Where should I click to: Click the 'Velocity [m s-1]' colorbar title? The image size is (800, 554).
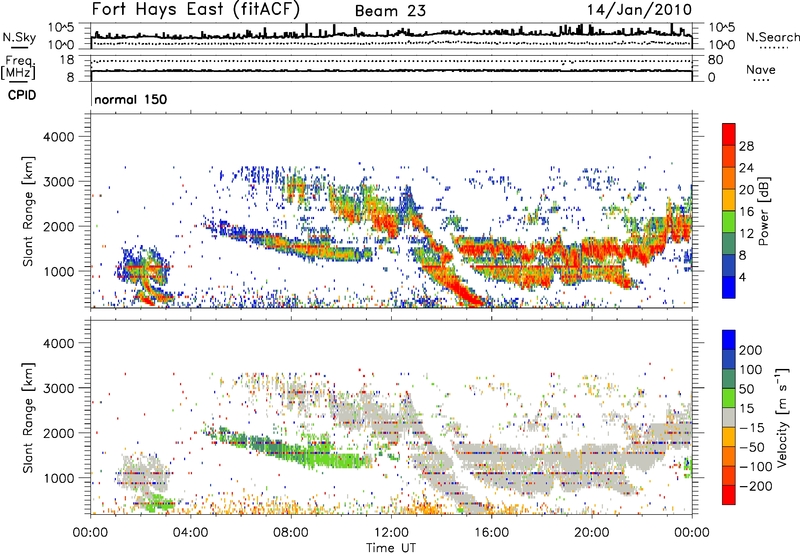(x=782, y=418)
